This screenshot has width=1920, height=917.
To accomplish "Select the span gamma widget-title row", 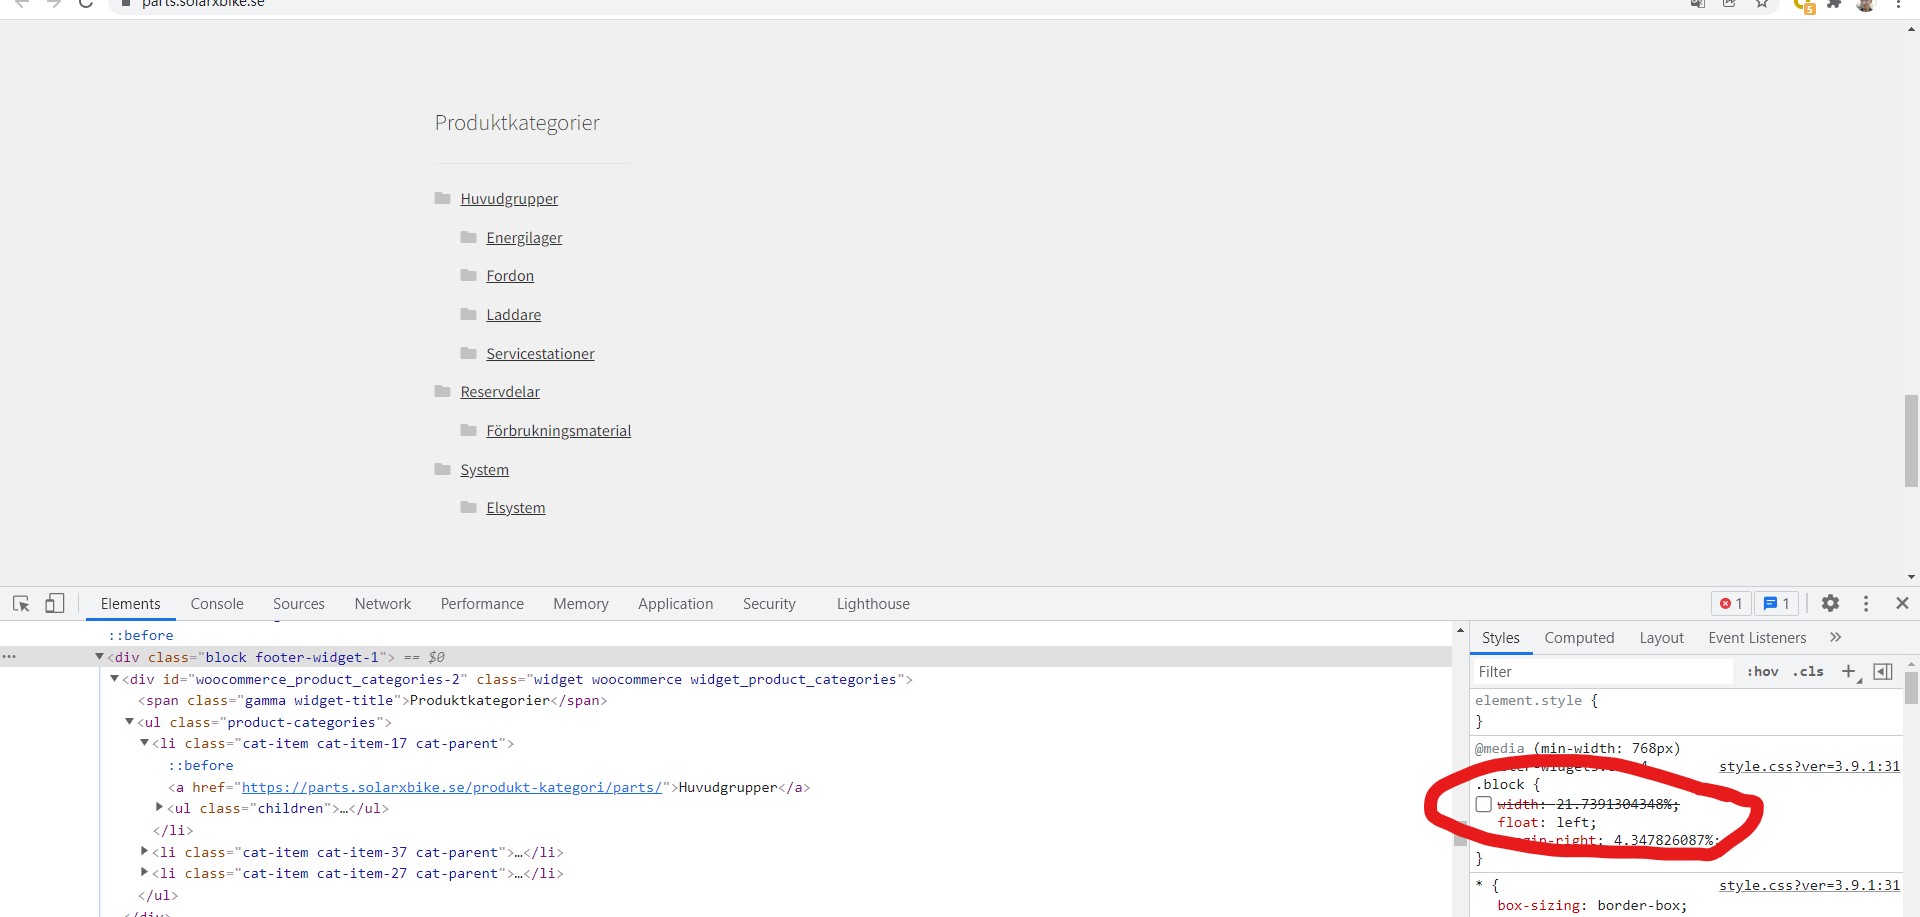I will [372, 700].
